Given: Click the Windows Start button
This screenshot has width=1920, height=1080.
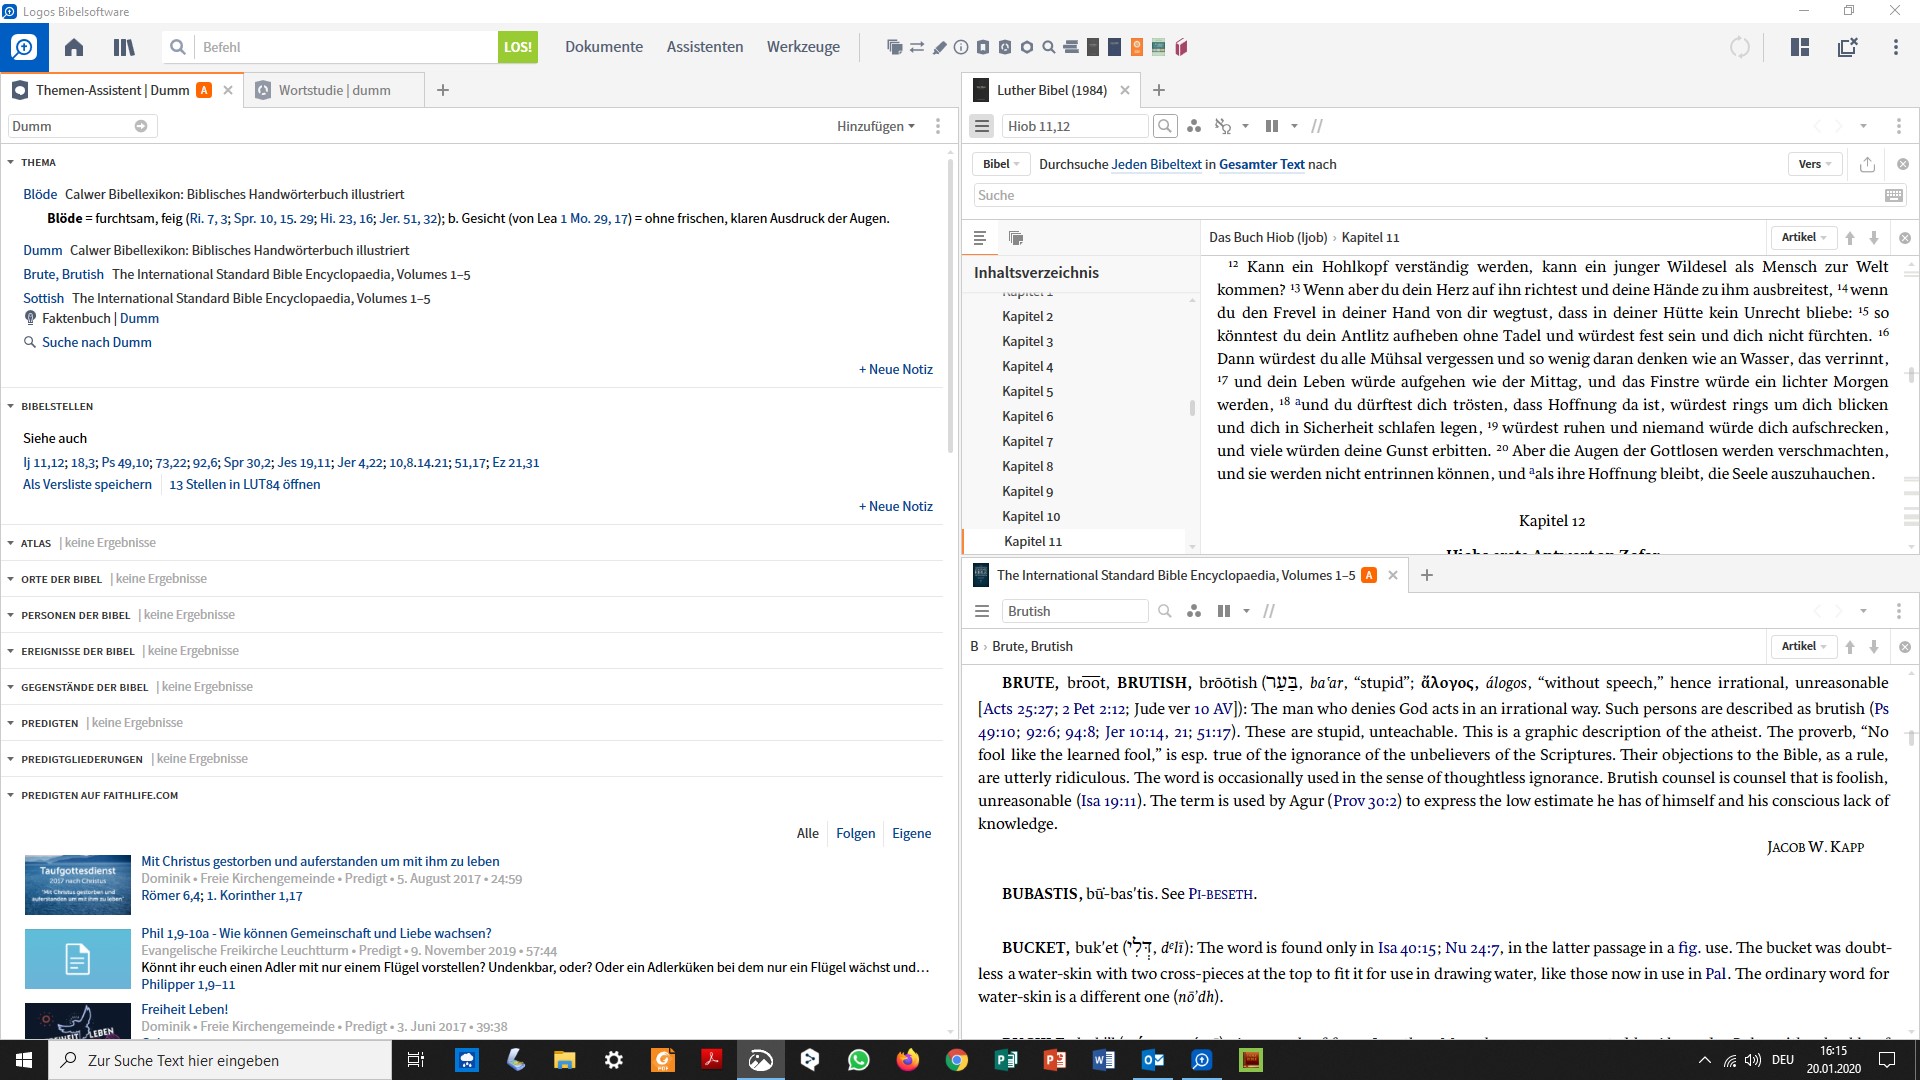Looking at the screenshot, I should click(24, 1060).
